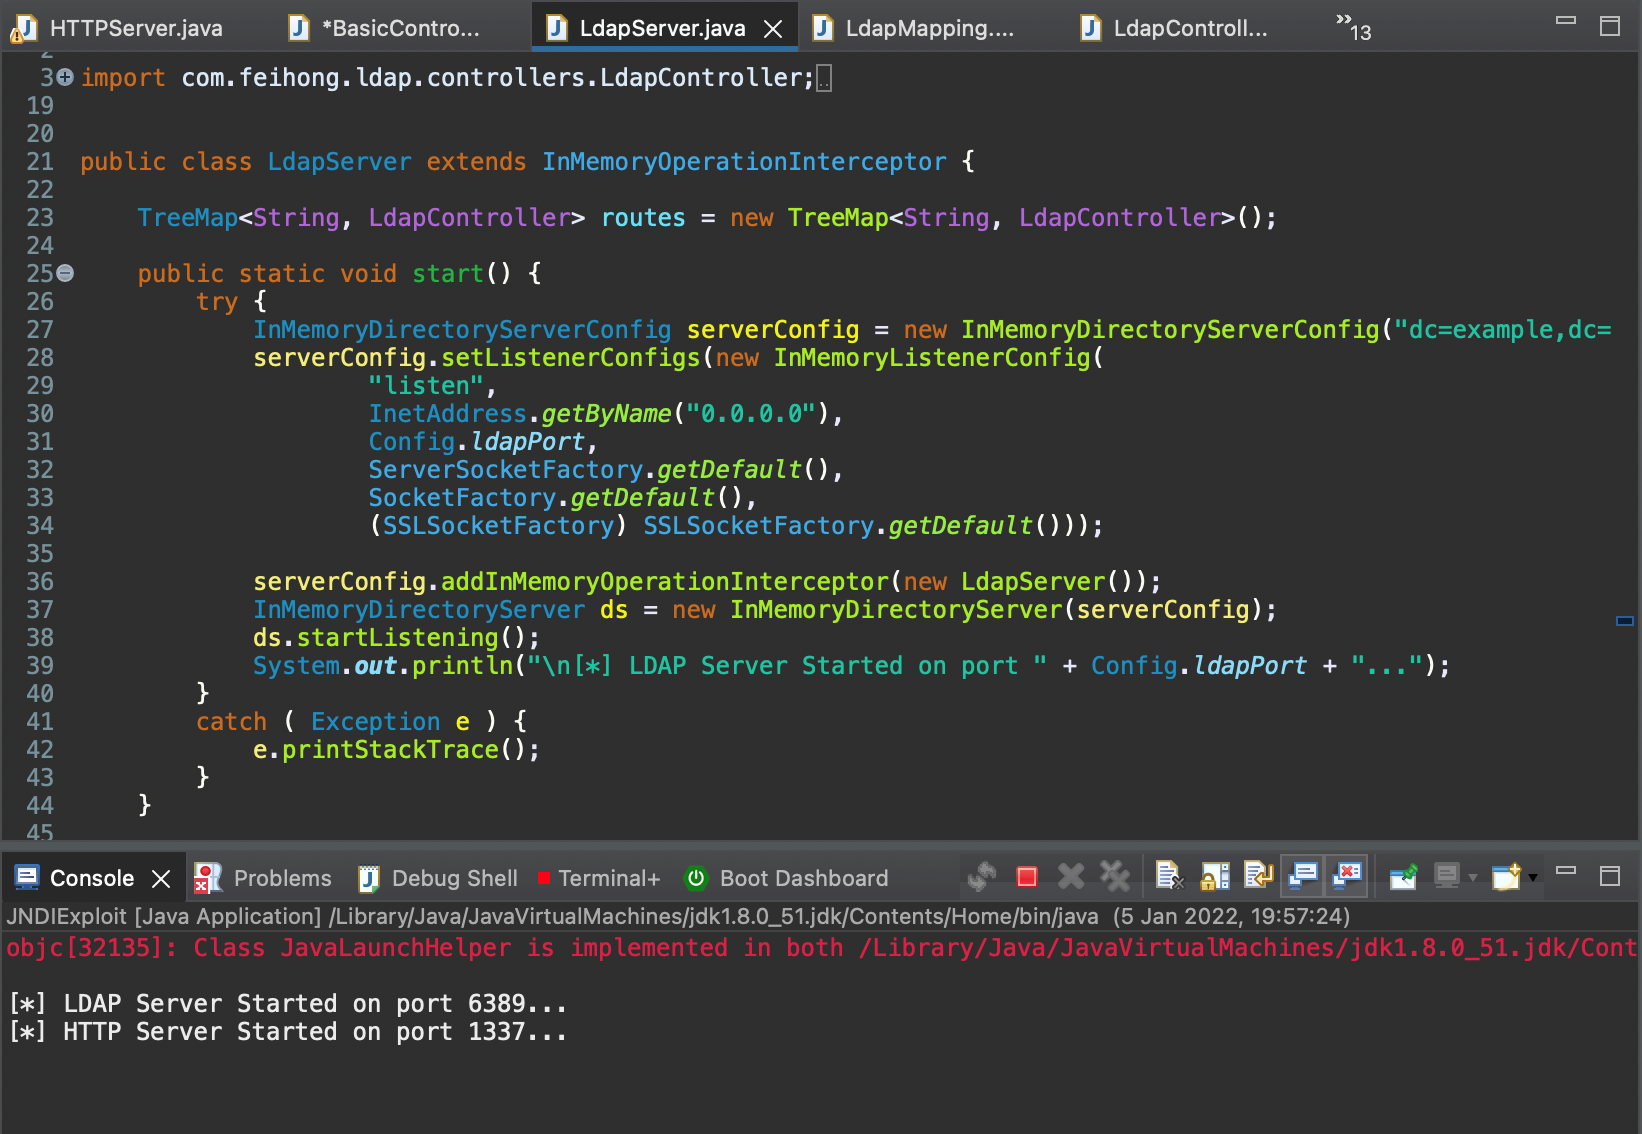Click the JNDIExploit launch description in the console
Screen dimensions: 1642x1134
[x=678, y=916]
